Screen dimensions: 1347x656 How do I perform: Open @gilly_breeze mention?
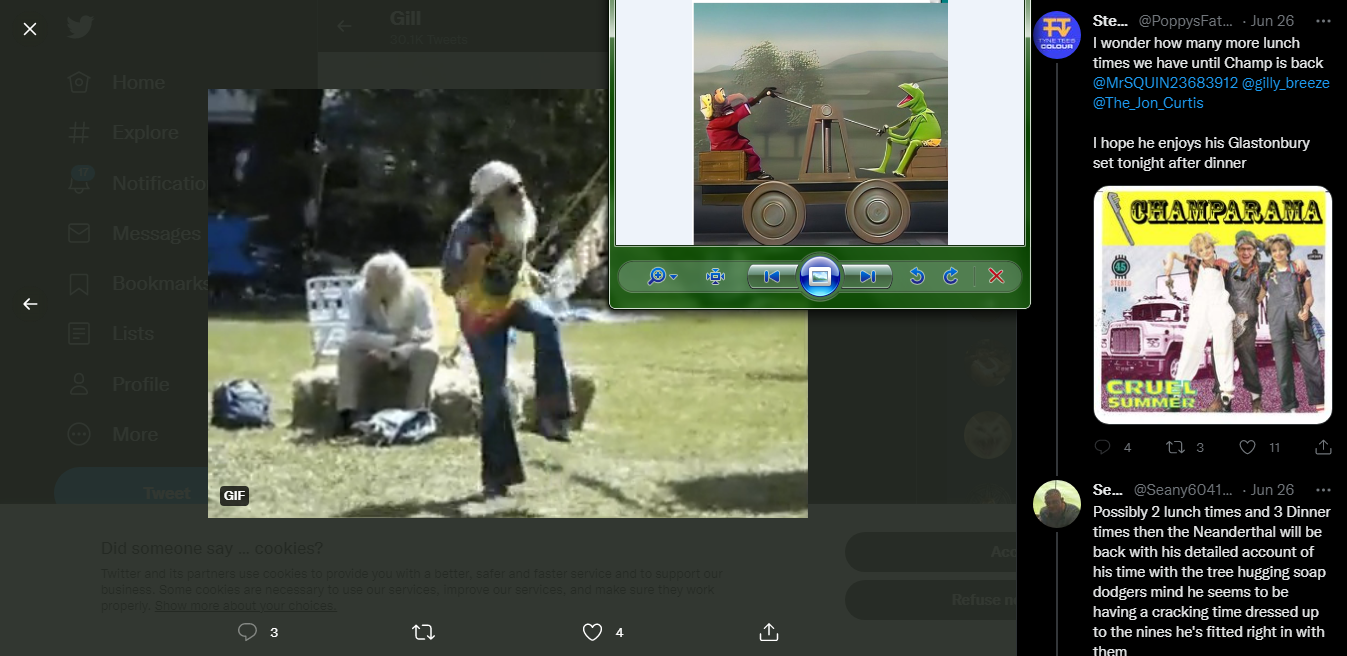(x=1286, y=83)
